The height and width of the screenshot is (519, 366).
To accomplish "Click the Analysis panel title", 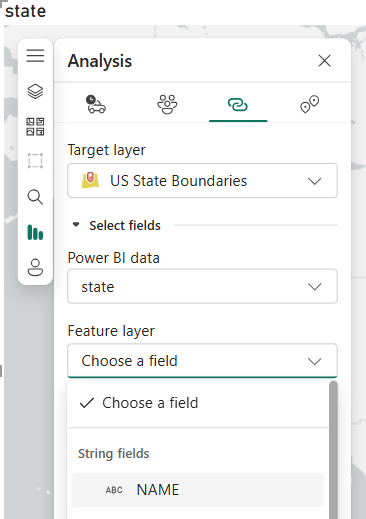I will pyautogui.click(x=100, y=61).
